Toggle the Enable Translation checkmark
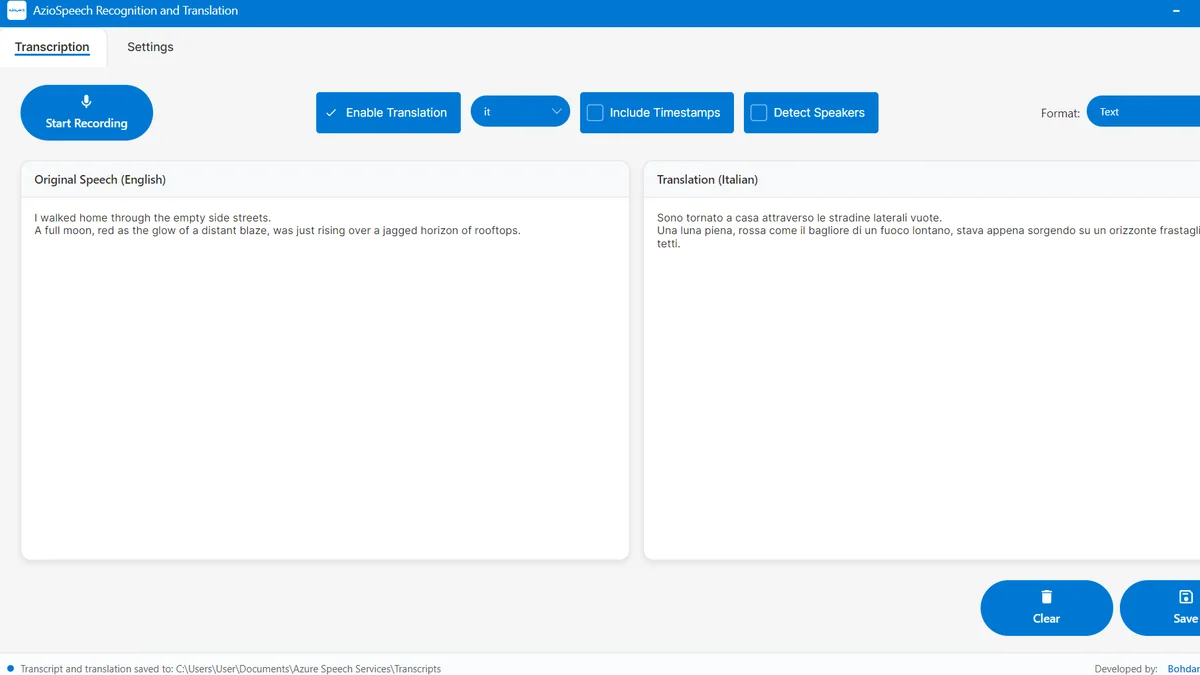Viewport: 1200px width, 675px height. coord(331,113)
